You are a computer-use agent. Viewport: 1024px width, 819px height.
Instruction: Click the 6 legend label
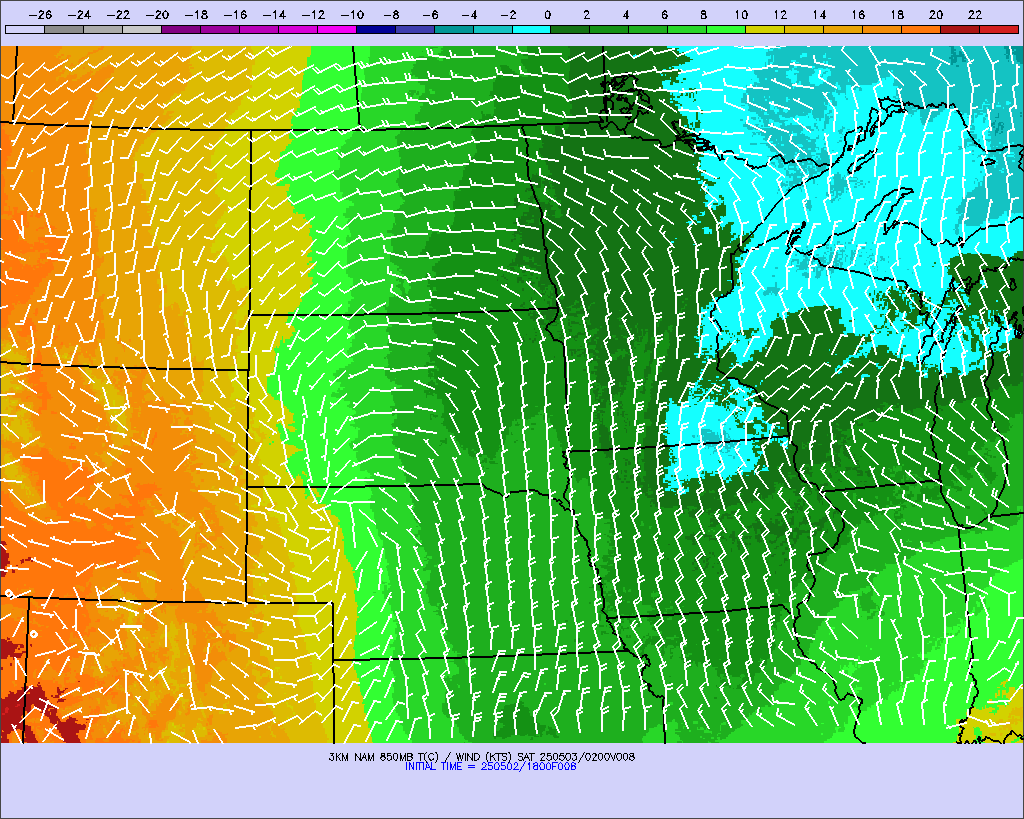(x=664, y=14)
